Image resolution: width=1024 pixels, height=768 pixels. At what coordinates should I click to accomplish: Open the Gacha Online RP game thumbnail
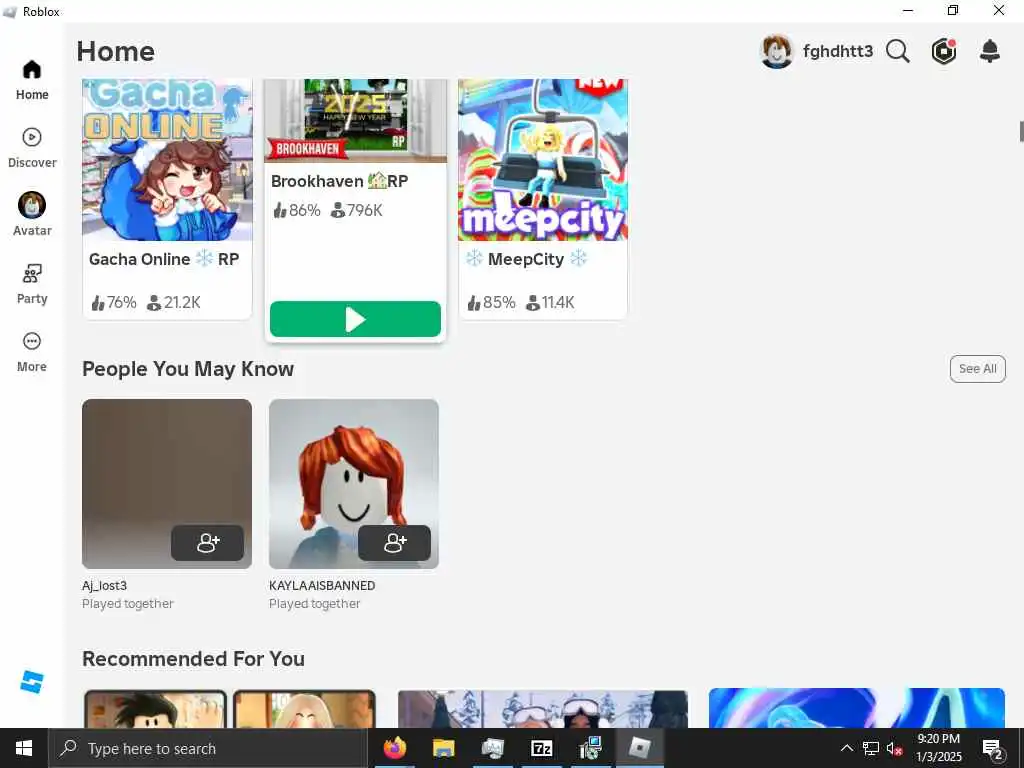(167, 159)
